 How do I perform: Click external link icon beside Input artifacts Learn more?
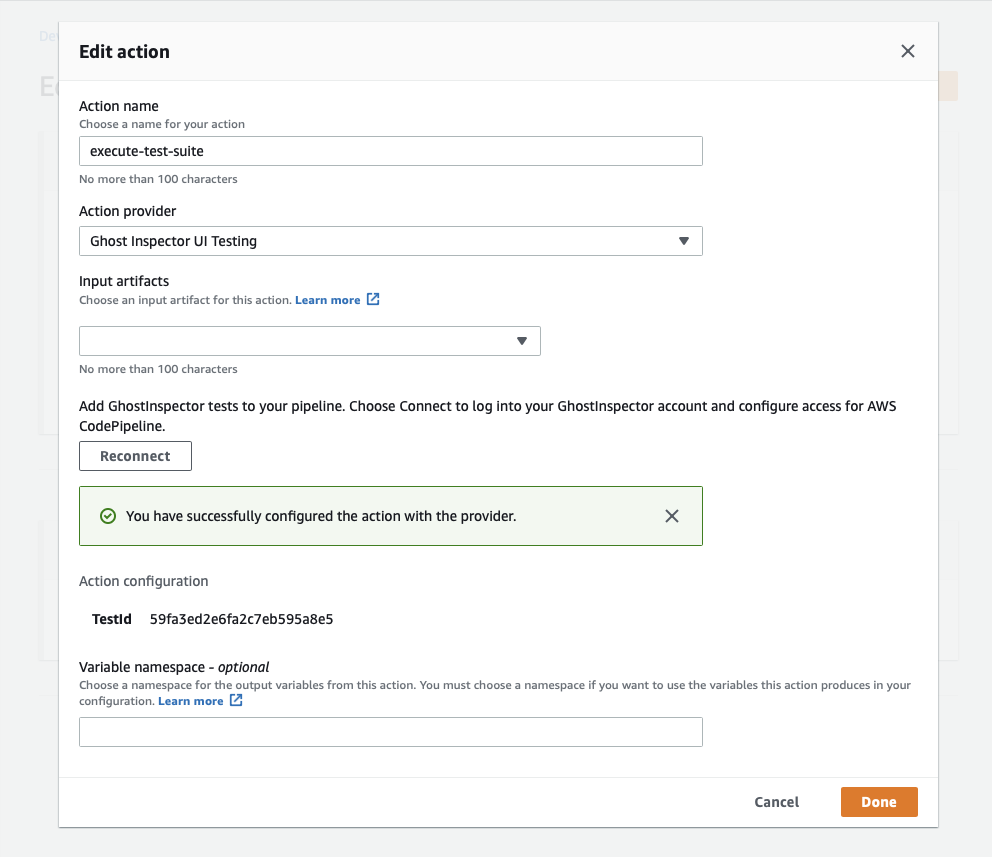pyautogui.click(x=373, y=299)
